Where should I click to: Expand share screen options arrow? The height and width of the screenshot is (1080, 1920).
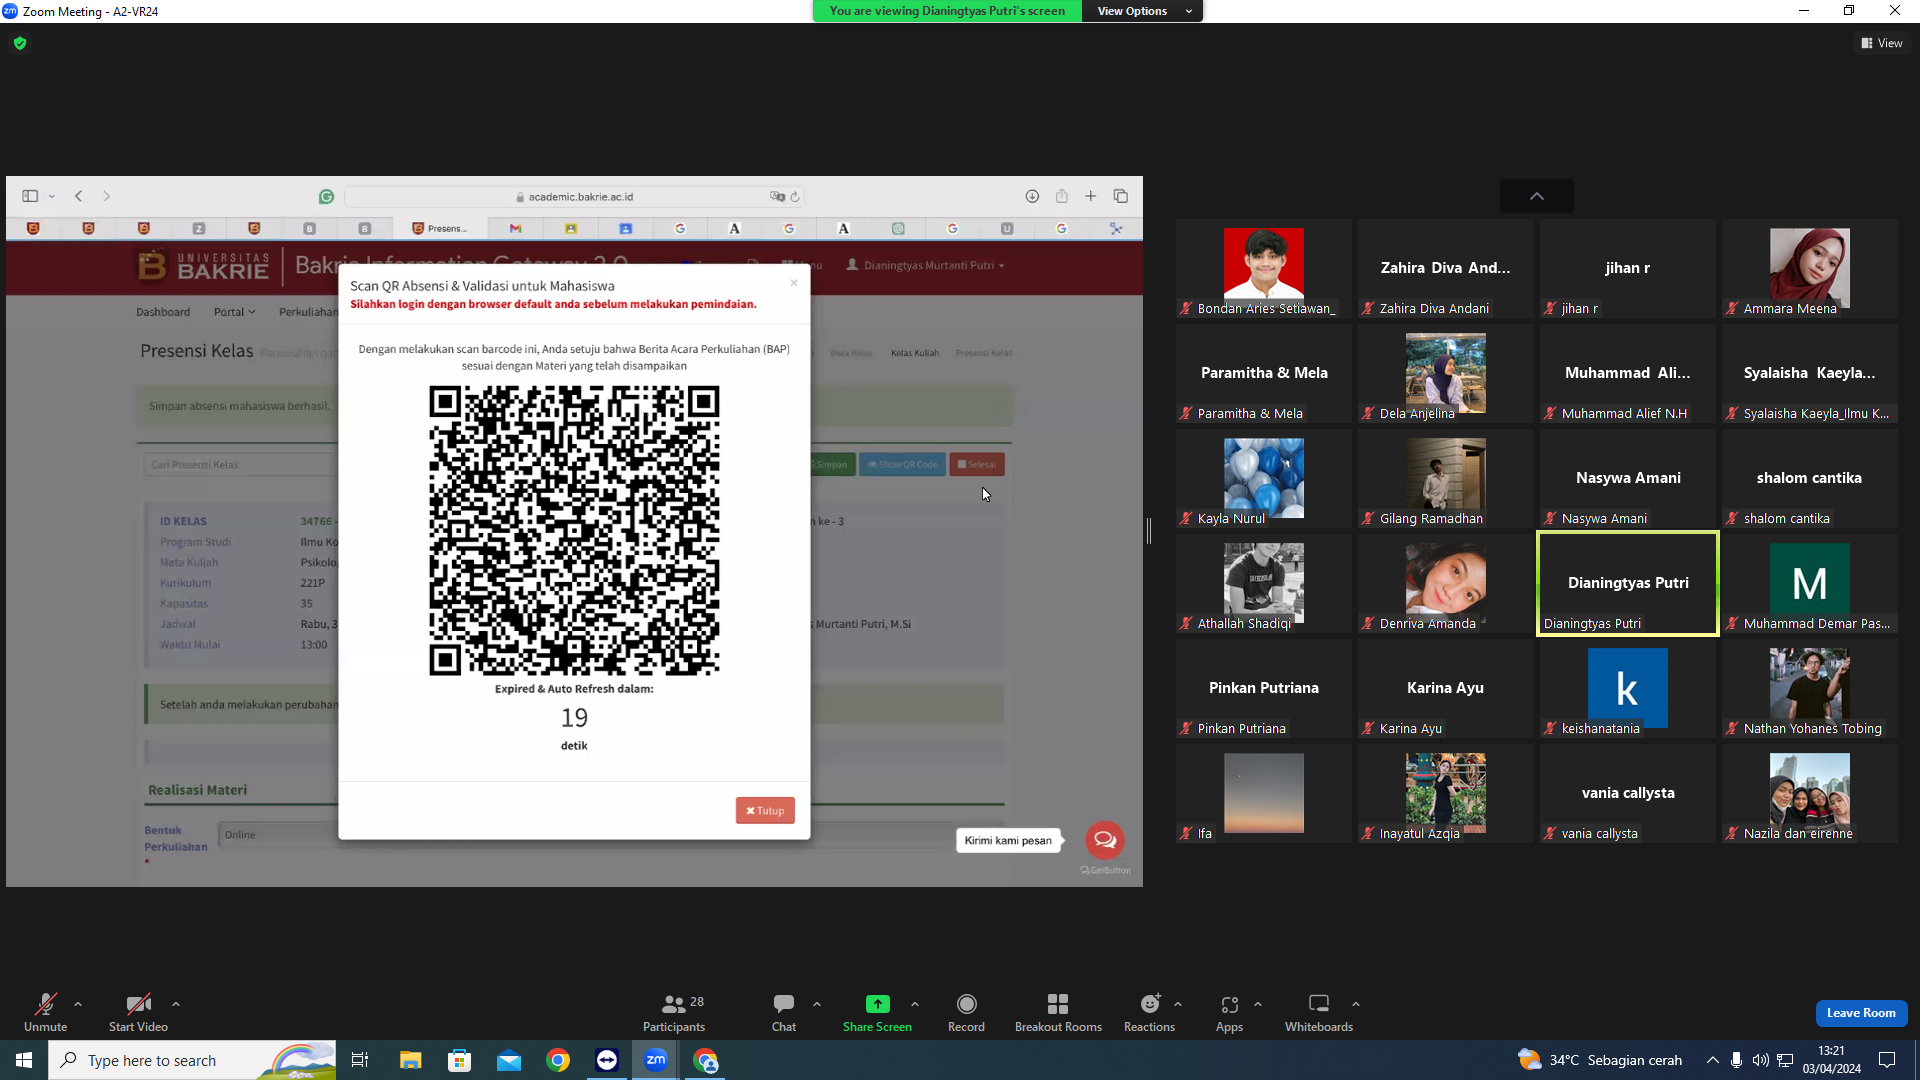pos(915,1004)
